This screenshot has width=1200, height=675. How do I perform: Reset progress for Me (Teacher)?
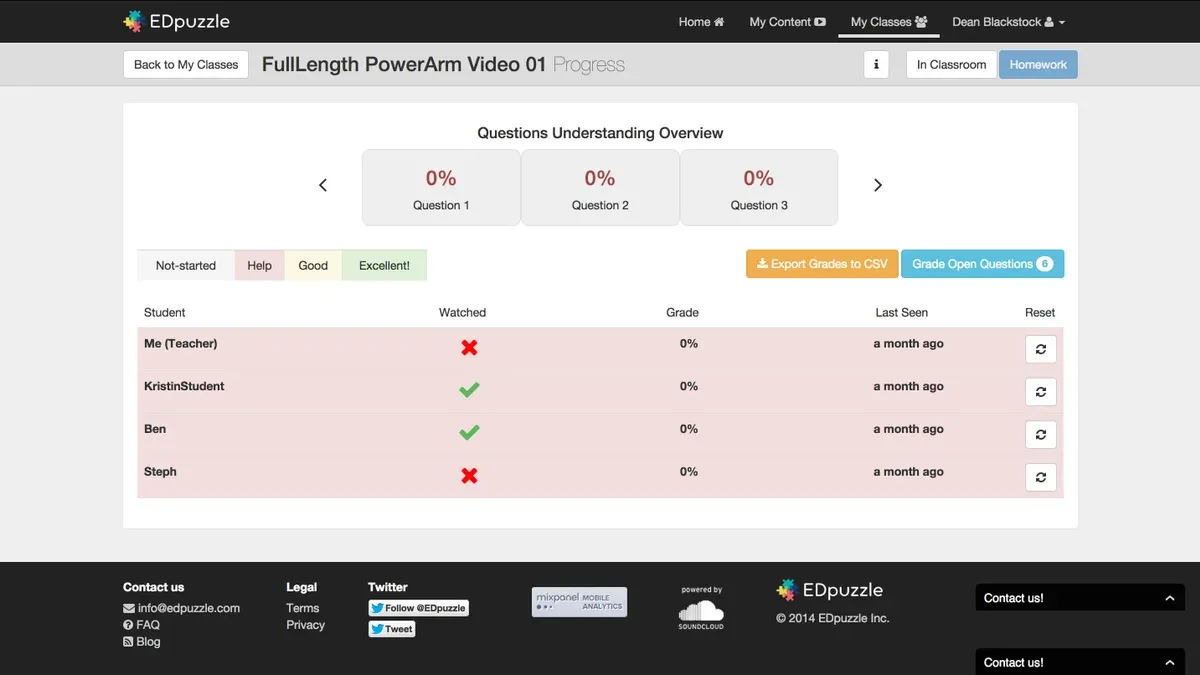[1041, 349]
